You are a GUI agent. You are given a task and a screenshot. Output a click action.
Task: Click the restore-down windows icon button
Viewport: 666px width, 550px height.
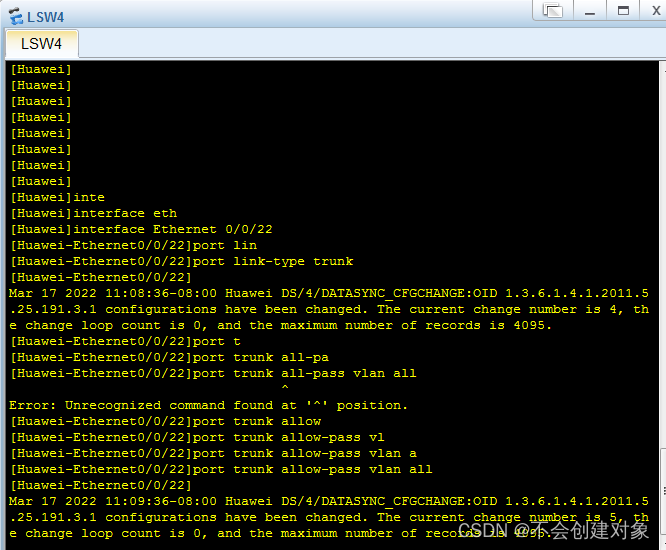(553, 10)
